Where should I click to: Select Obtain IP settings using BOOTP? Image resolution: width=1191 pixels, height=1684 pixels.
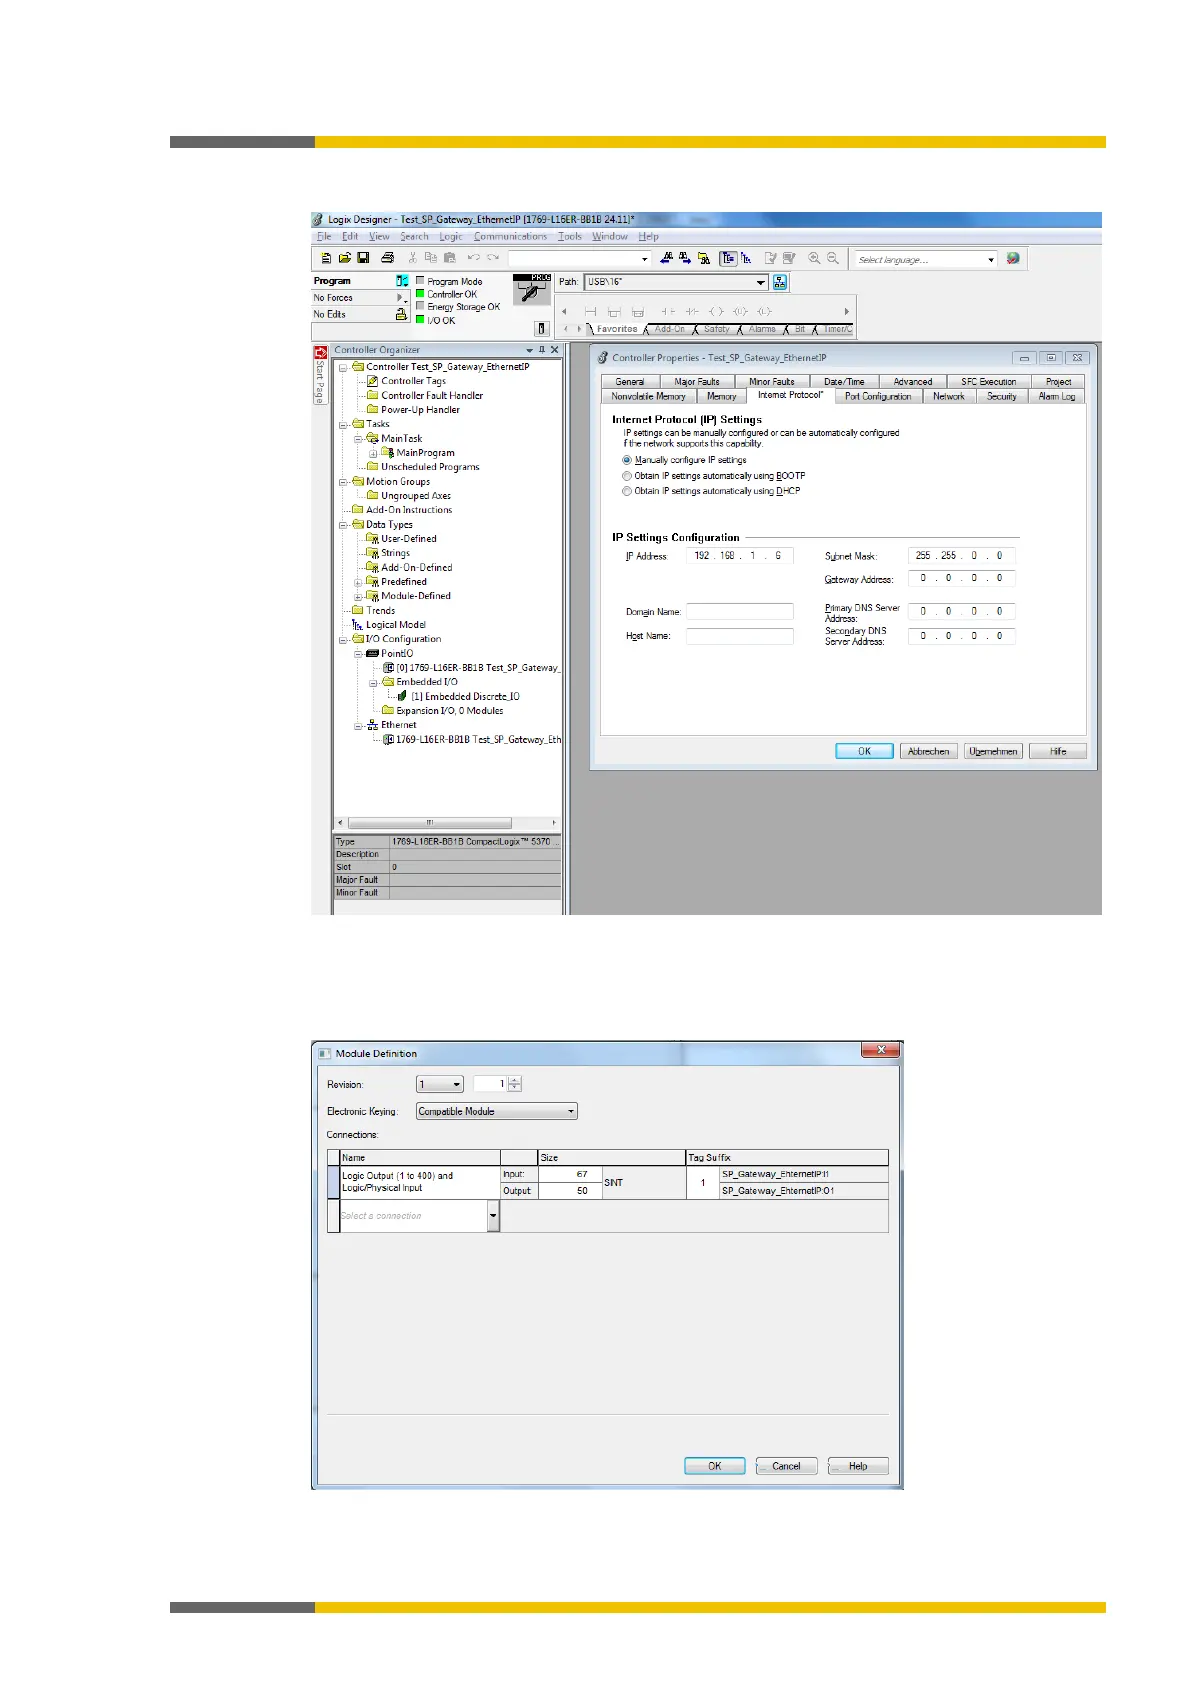tap(627, 476)
